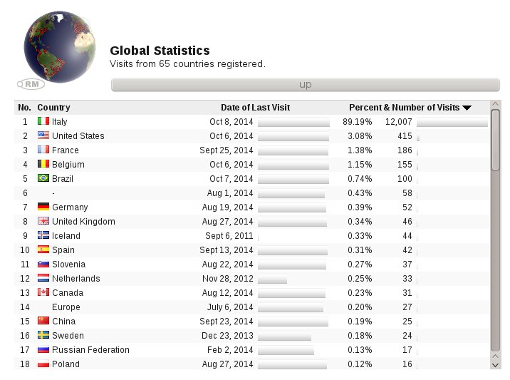Image resolution: width=510 pixels, height=380 pixels.
Task: Select the Sweden flag icon
Action: click(43, 335)
